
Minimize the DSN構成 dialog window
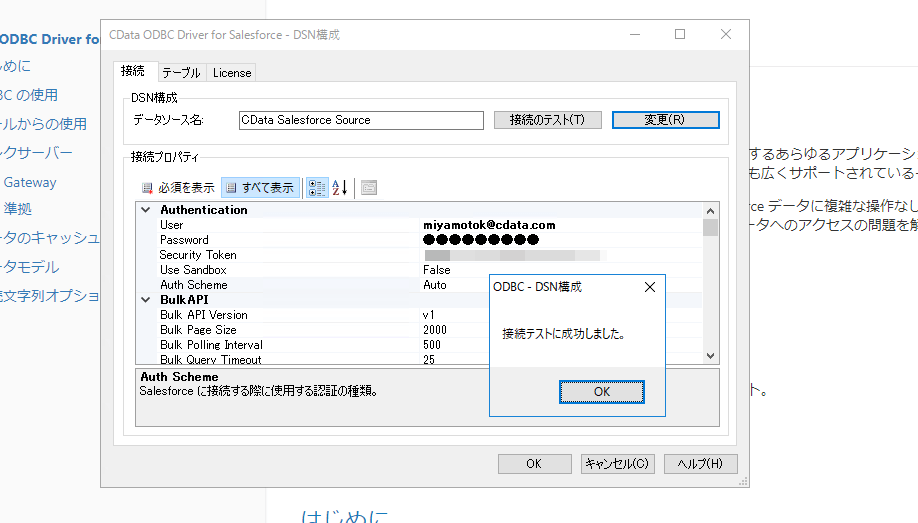click(635, 35)
